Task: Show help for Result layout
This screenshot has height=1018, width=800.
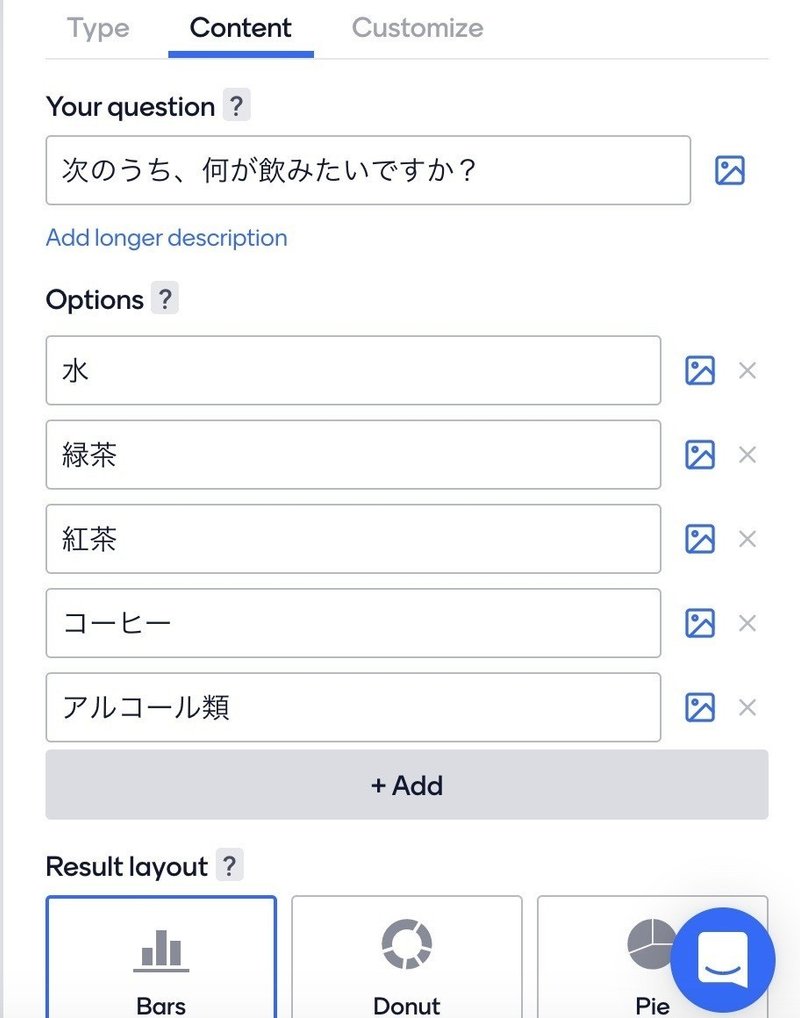Action: [229, 866]
